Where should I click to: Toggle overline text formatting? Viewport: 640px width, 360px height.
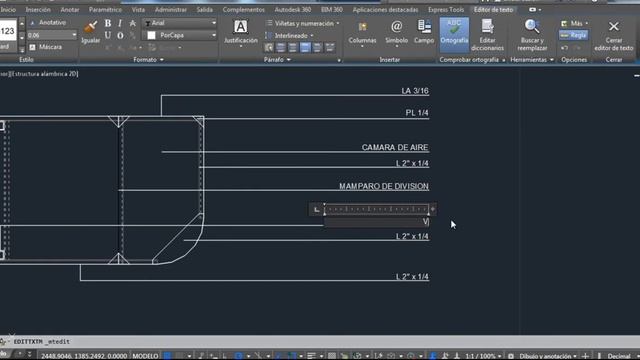point(120,36)
